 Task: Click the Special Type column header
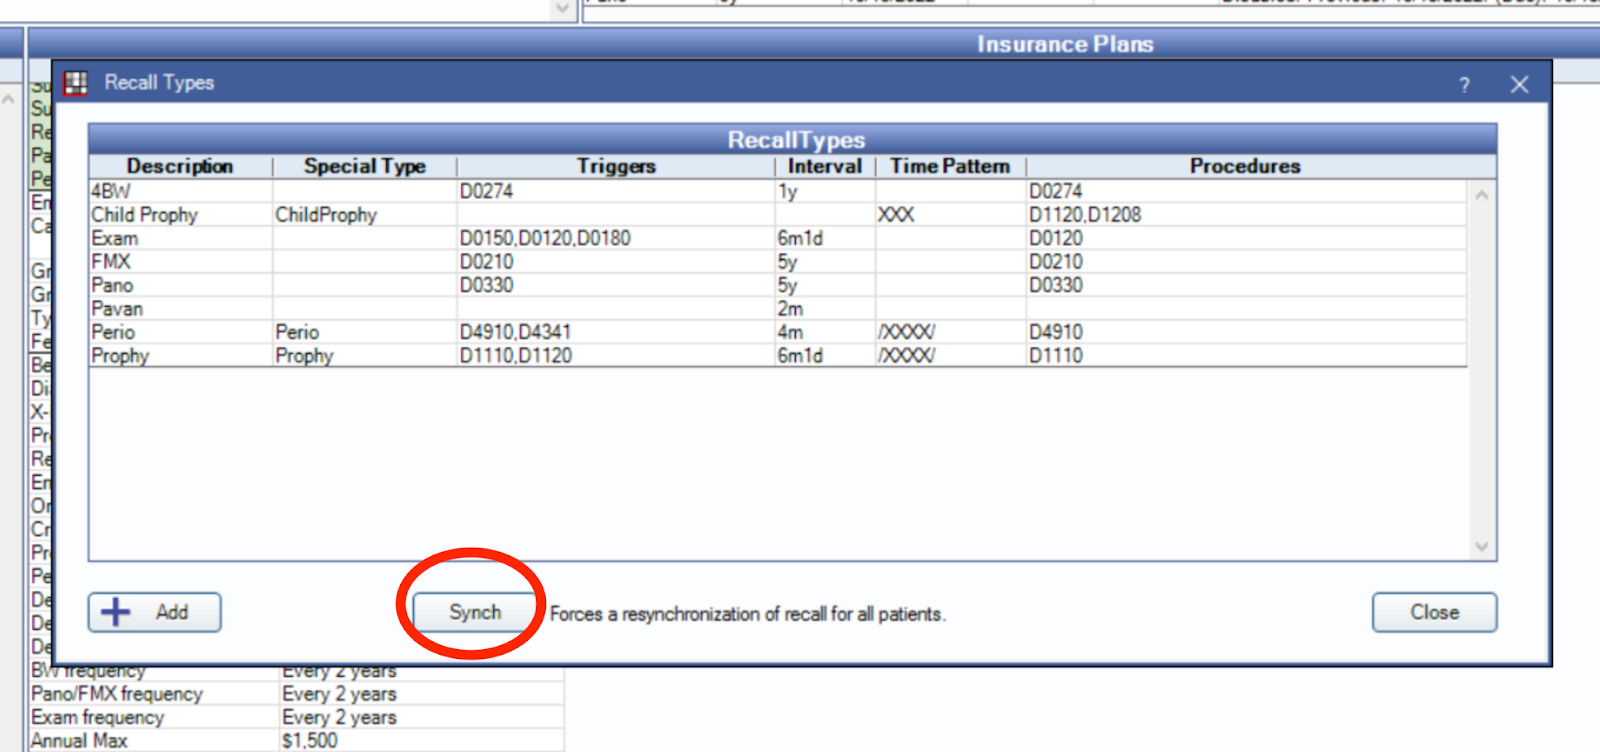coord(364,166)
